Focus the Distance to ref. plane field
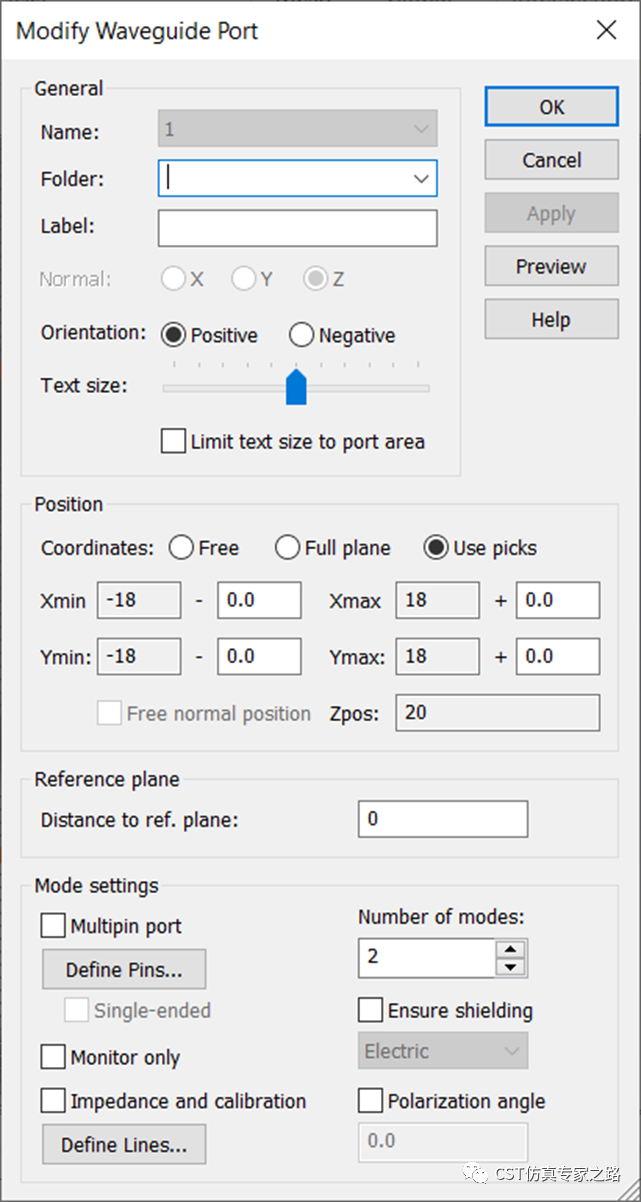This screenshot has height=1202, width=641. (x=443, y=819)
